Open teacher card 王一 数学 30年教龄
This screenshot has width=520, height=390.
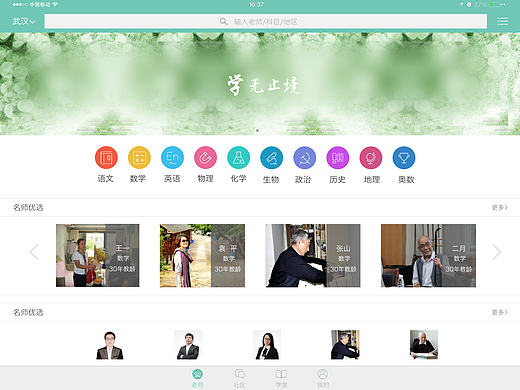coord(97,255)
